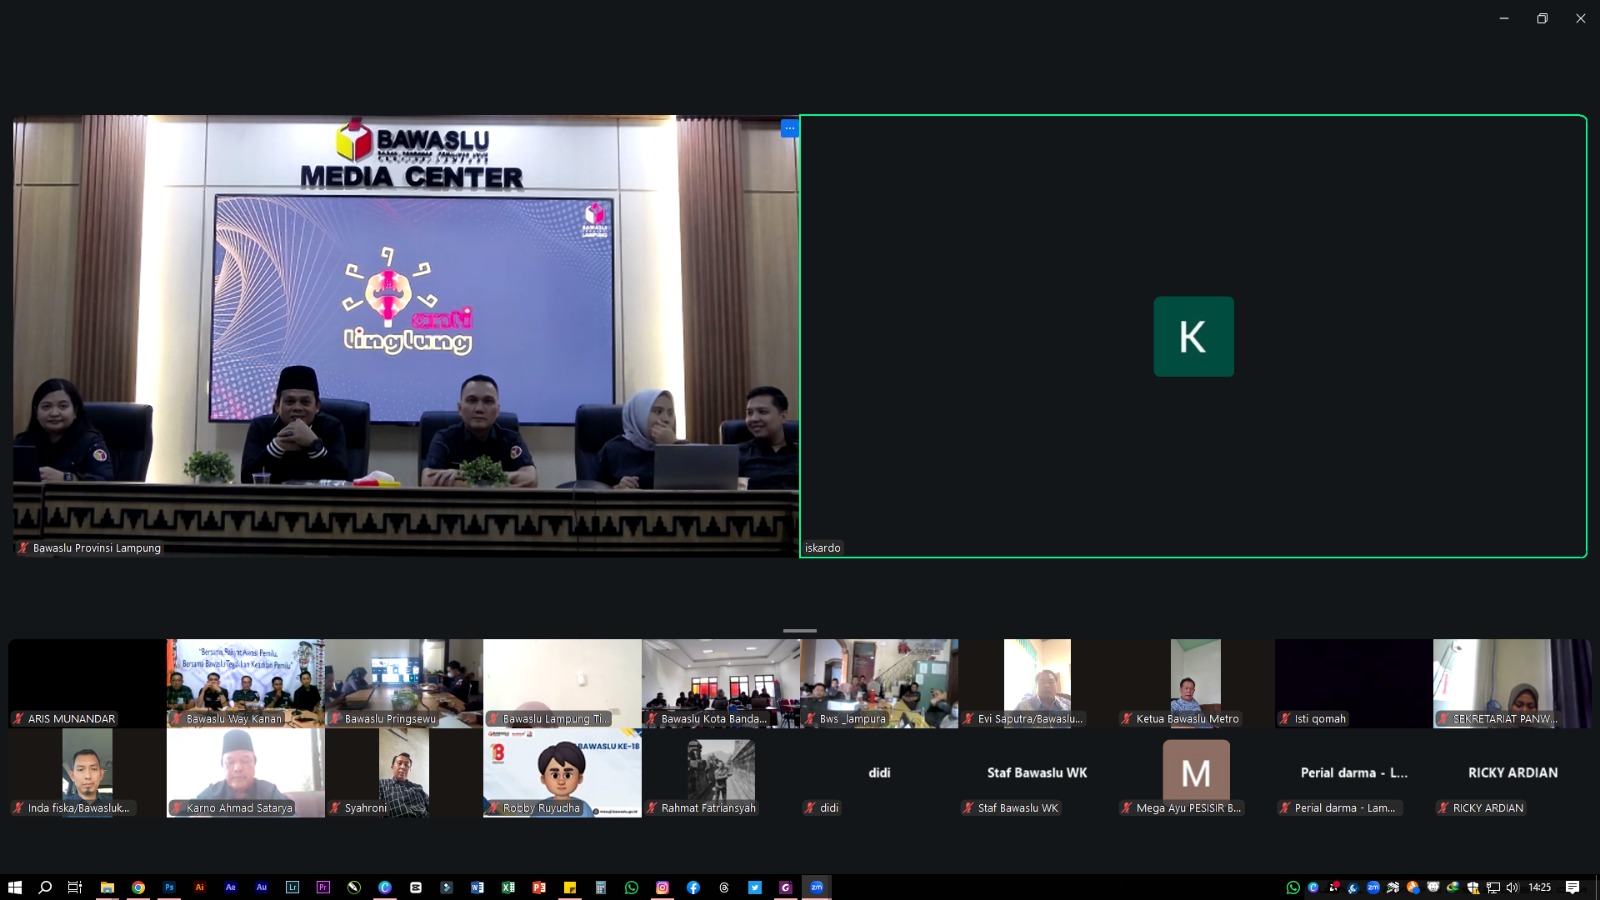The height and width of the screenshot is (900, 1600).
Task: Click Internet Download Manager tray icon
Action: point(1453,887)
